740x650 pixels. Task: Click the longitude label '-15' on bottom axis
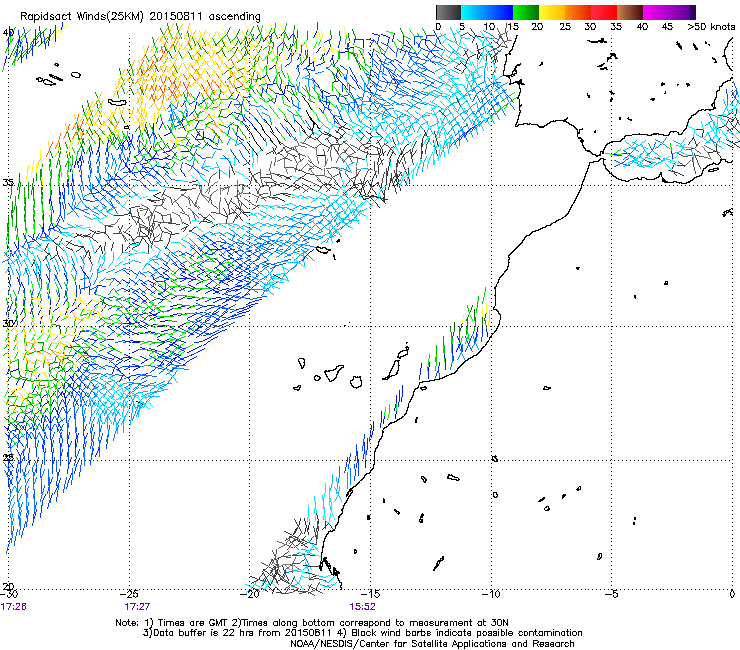[370, 594]
